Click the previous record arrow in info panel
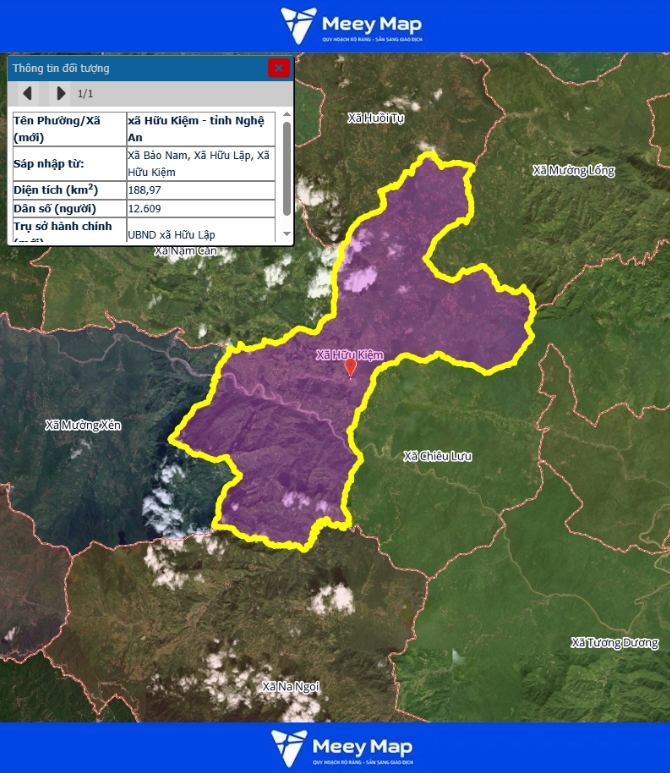 [x=28, y=93]
